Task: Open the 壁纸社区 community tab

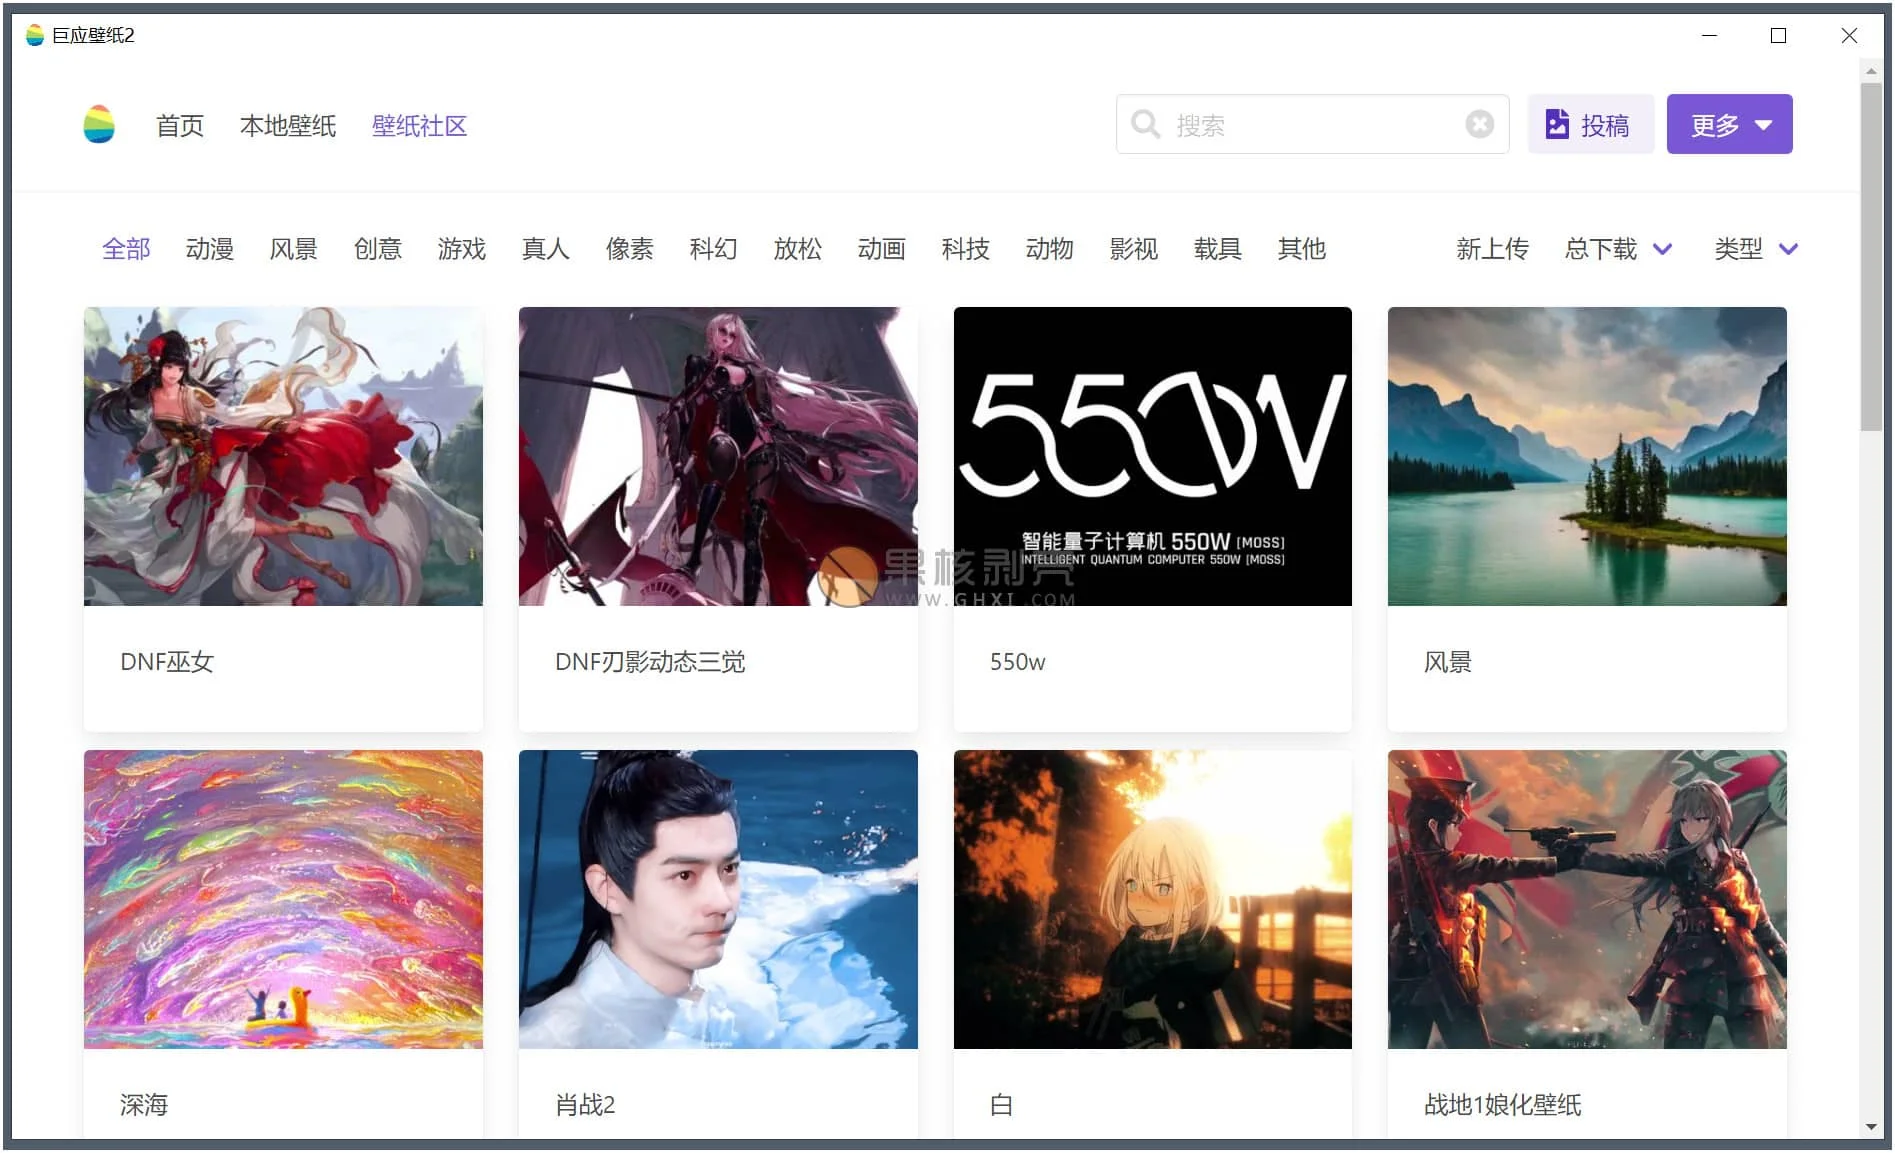Action: pos(419,126)
